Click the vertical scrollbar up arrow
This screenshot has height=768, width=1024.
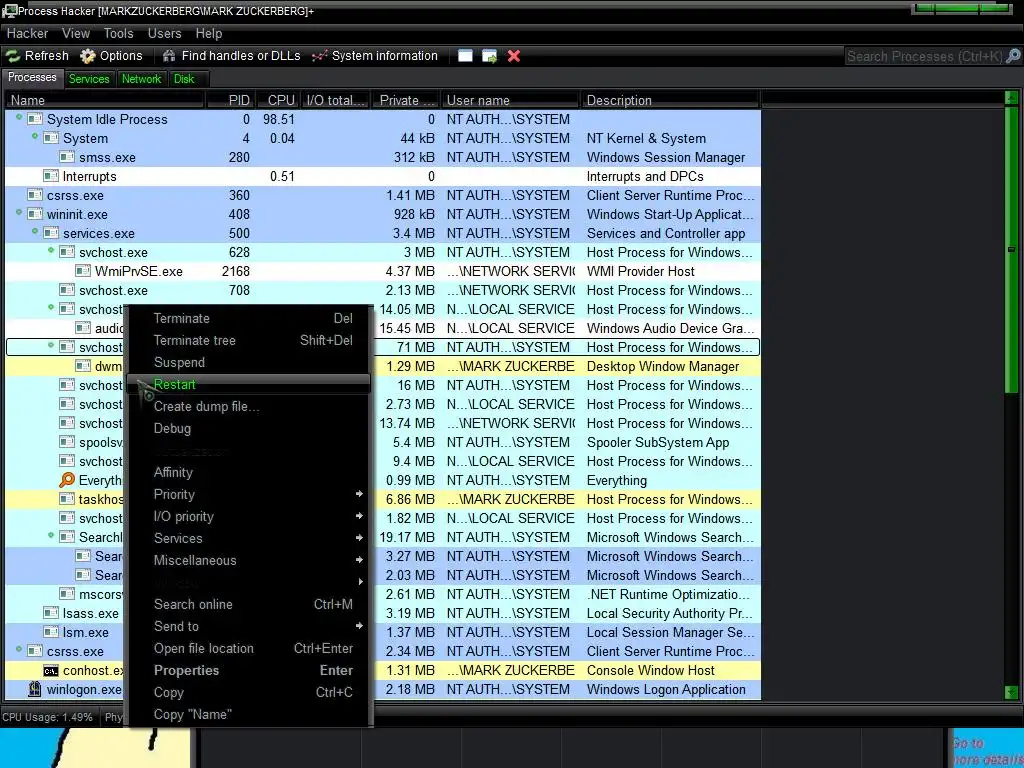point(1011,99)
